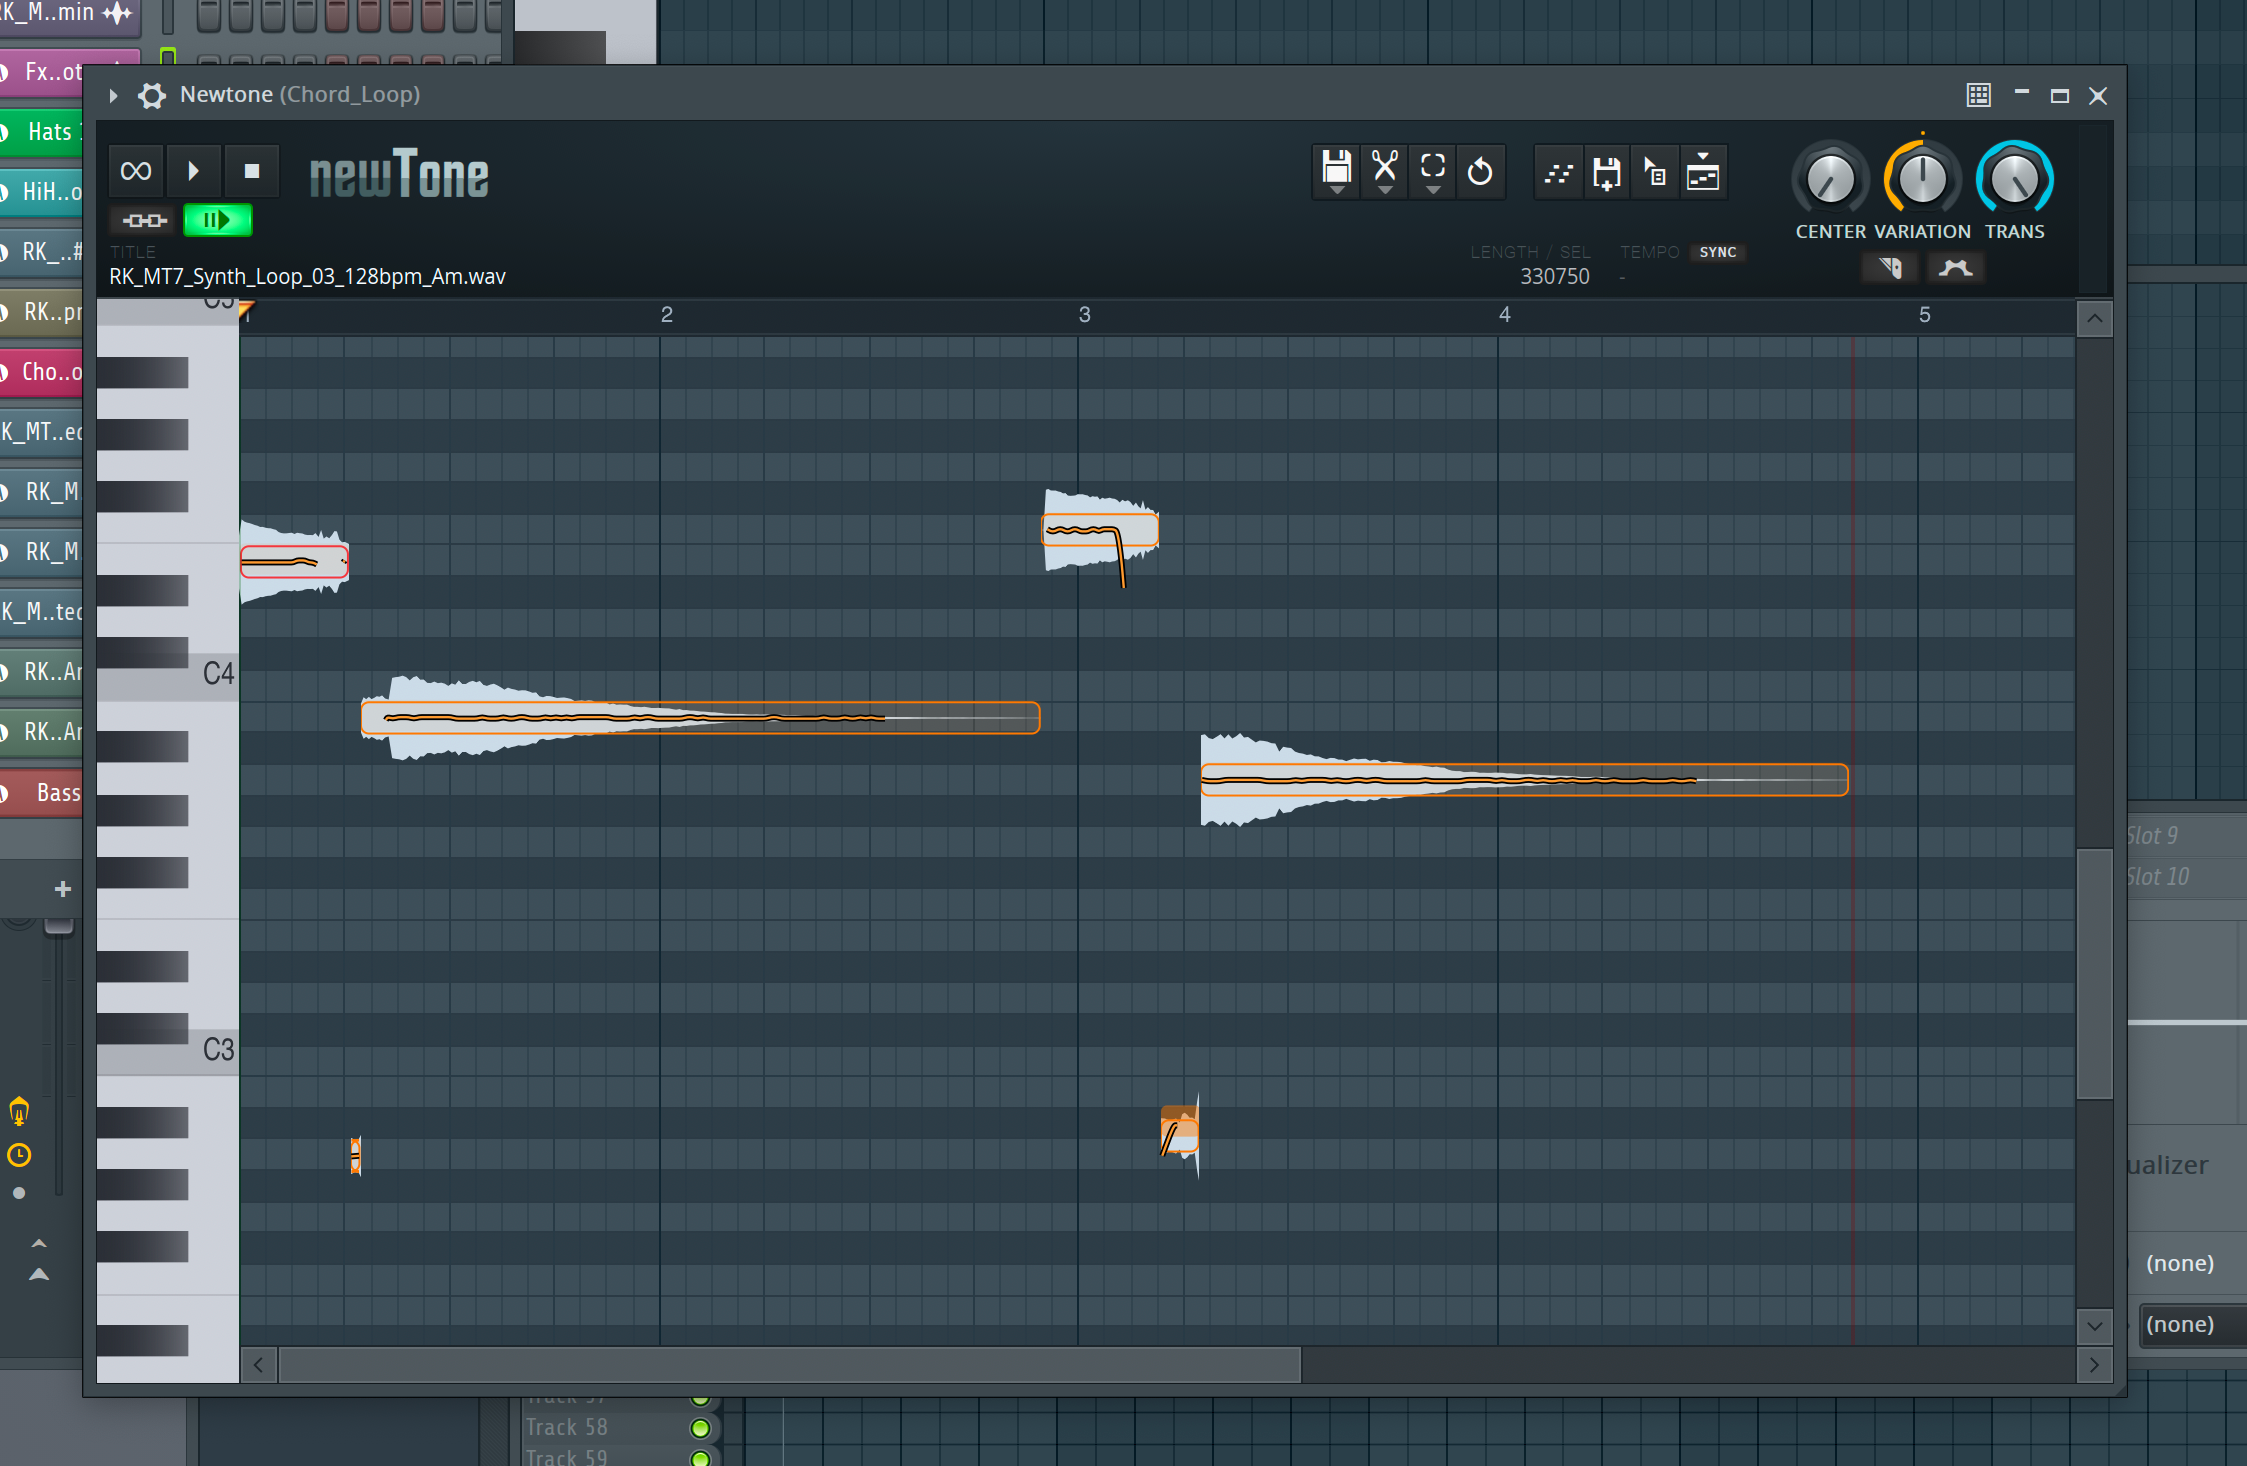Click the vertical scrollbar down arrow
2247x1466 pixels.
pos(2095,1327)
